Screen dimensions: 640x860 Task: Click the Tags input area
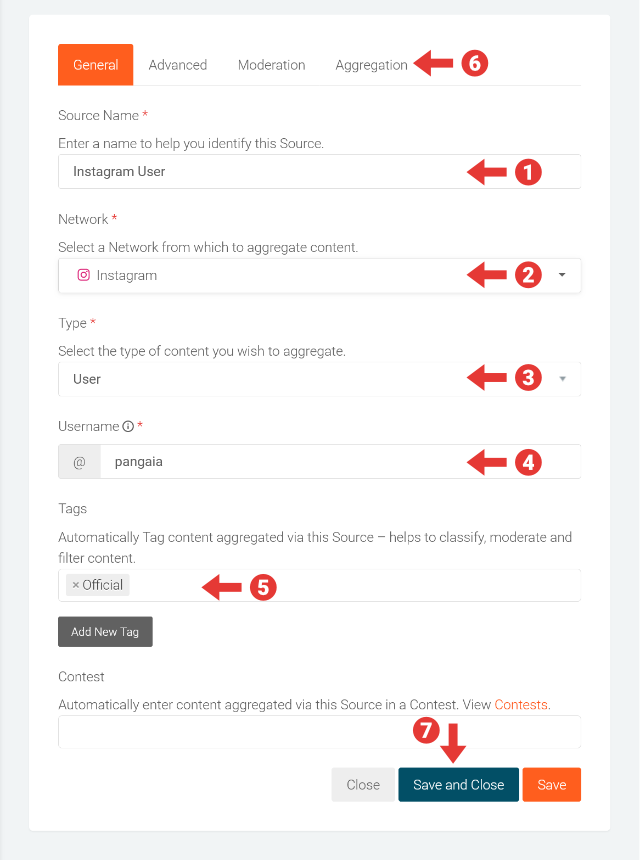(x=350, y=584)
